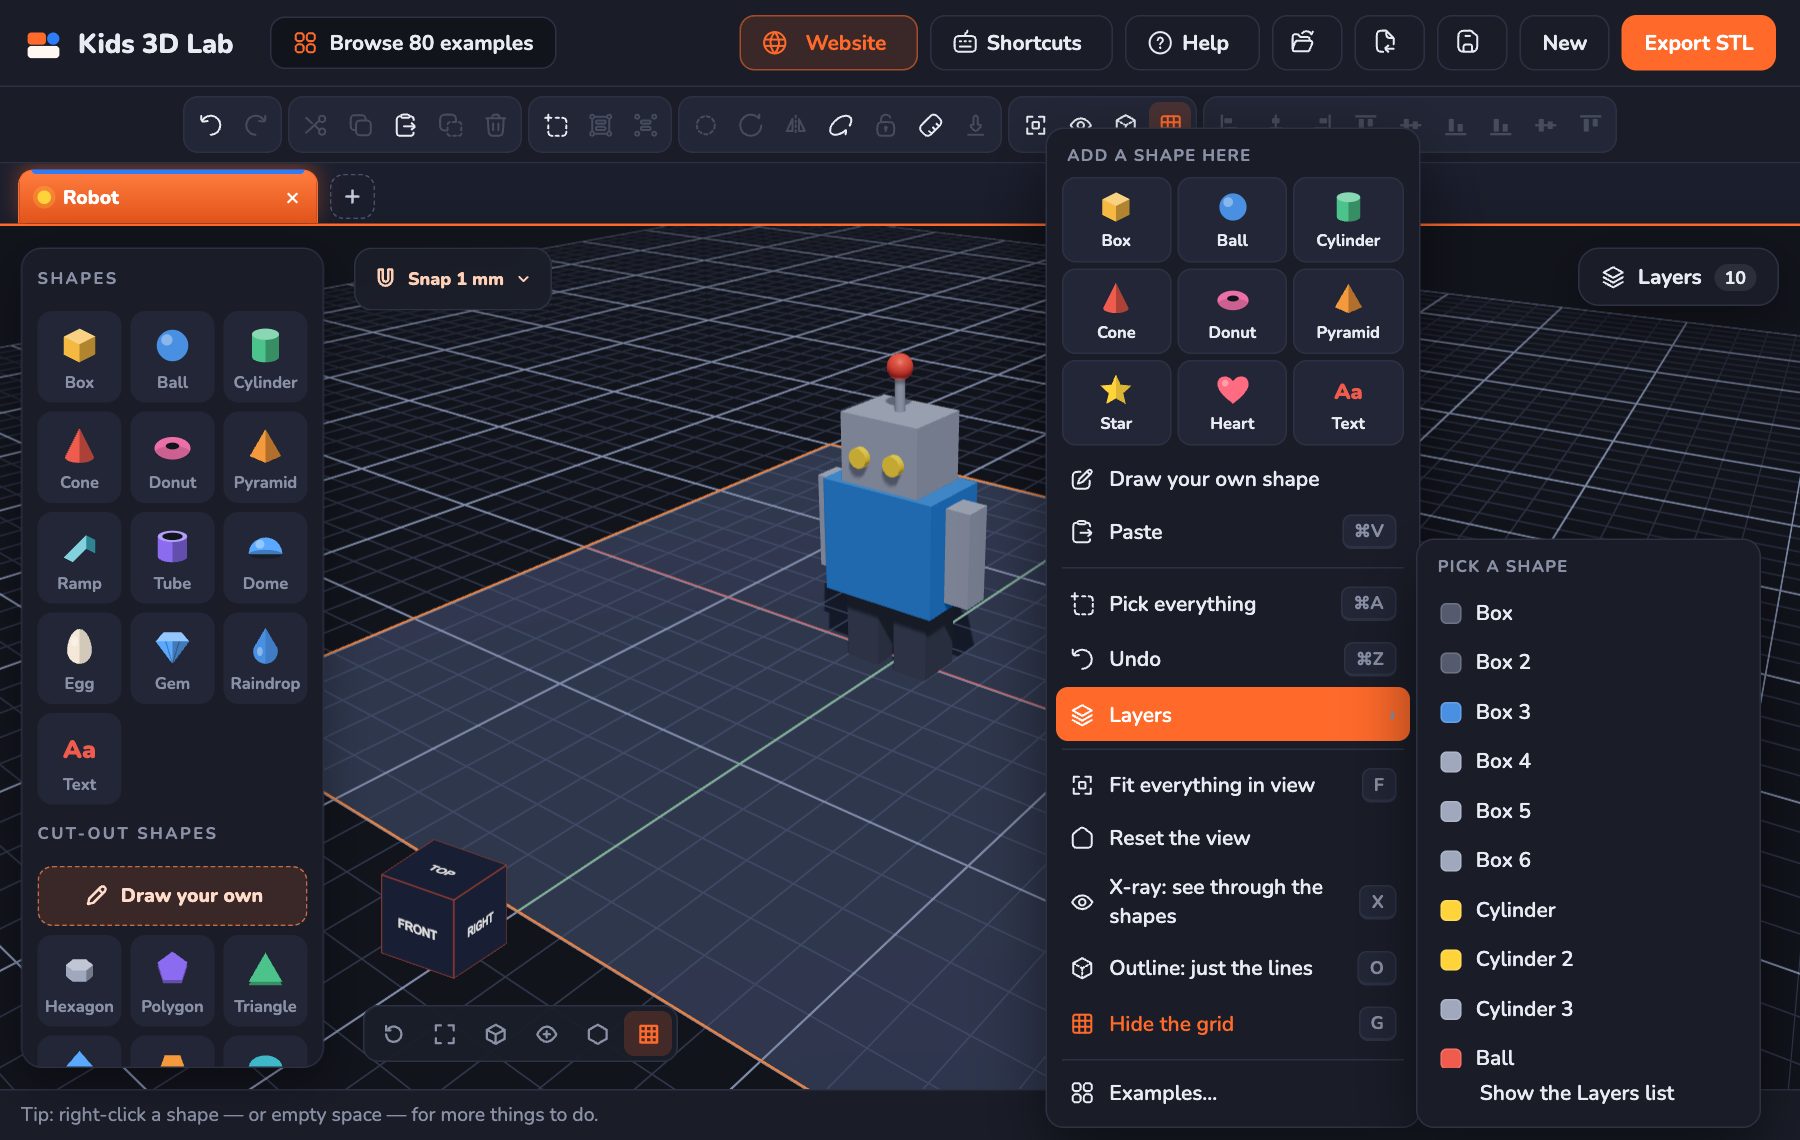Click reset view icon in bottom view bar
Viewport: 1800px width, 1140px height.
[393, 1034]
